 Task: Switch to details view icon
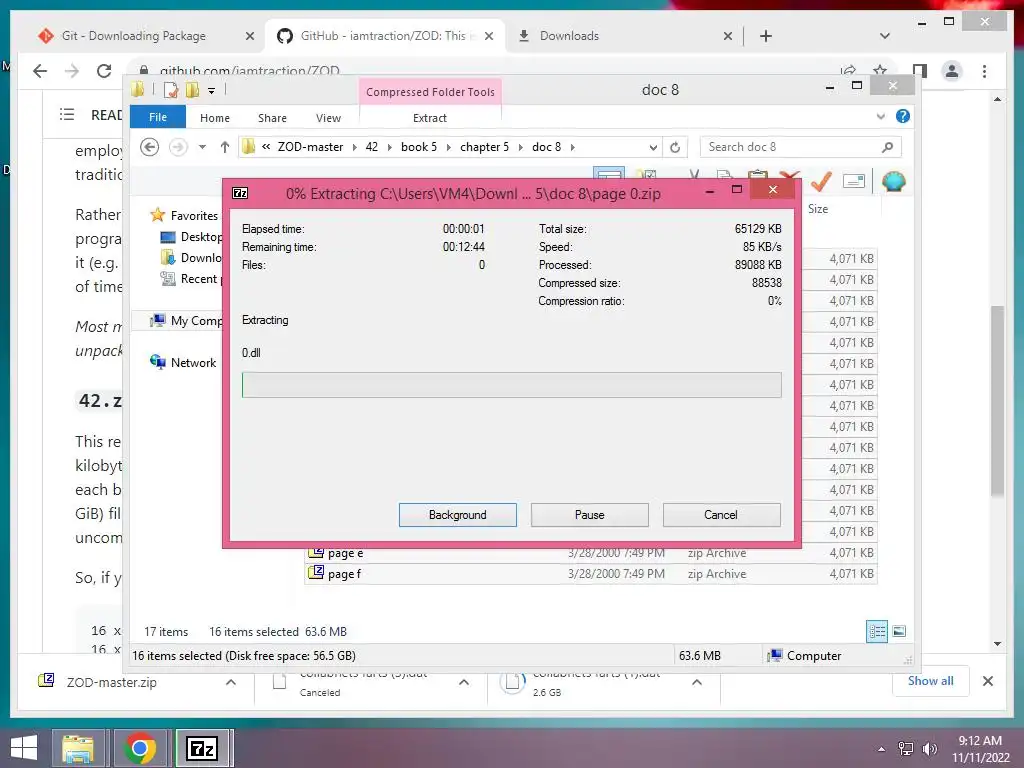click(876, 631)
